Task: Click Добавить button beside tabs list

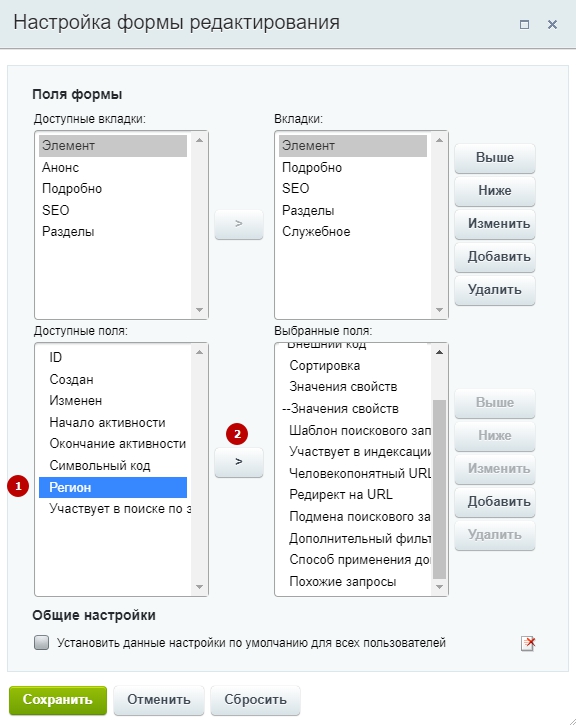Action: [x=495, y=257]
